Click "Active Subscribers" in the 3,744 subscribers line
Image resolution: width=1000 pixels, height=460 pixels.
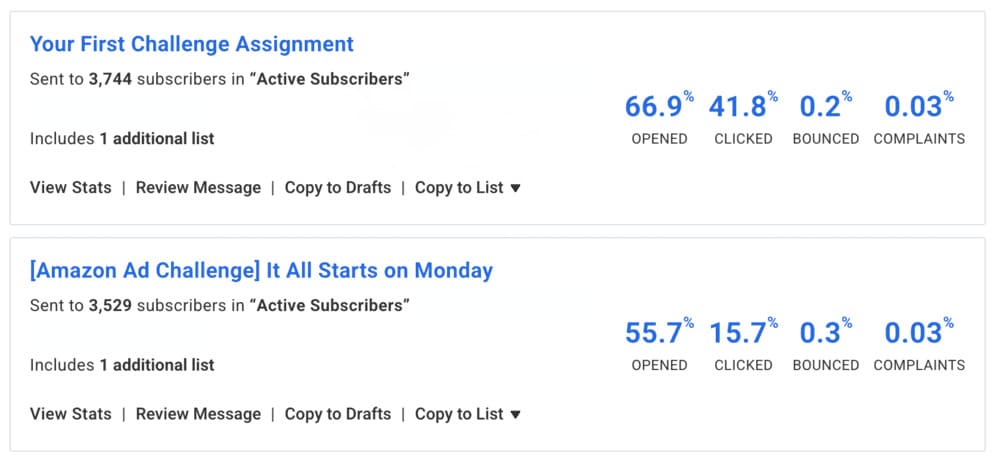click(329, 79)
